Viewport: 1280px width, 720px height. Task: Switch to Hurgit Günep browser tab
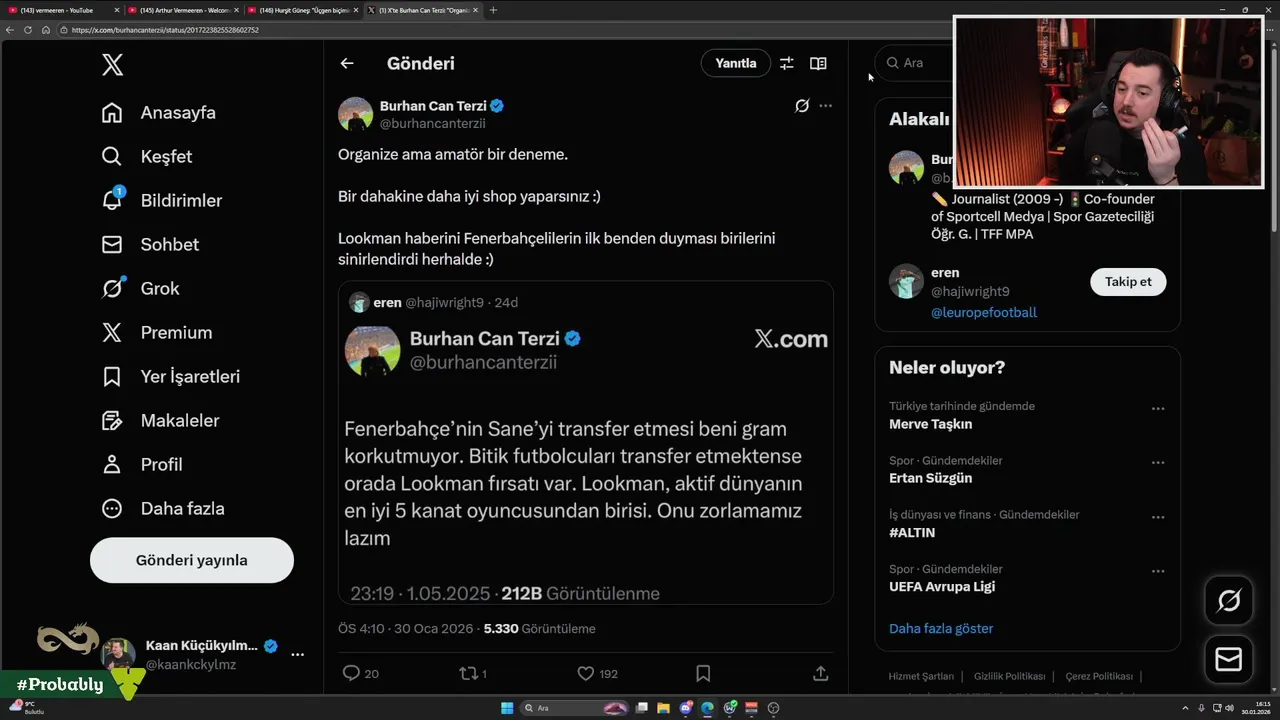point(300,10)
